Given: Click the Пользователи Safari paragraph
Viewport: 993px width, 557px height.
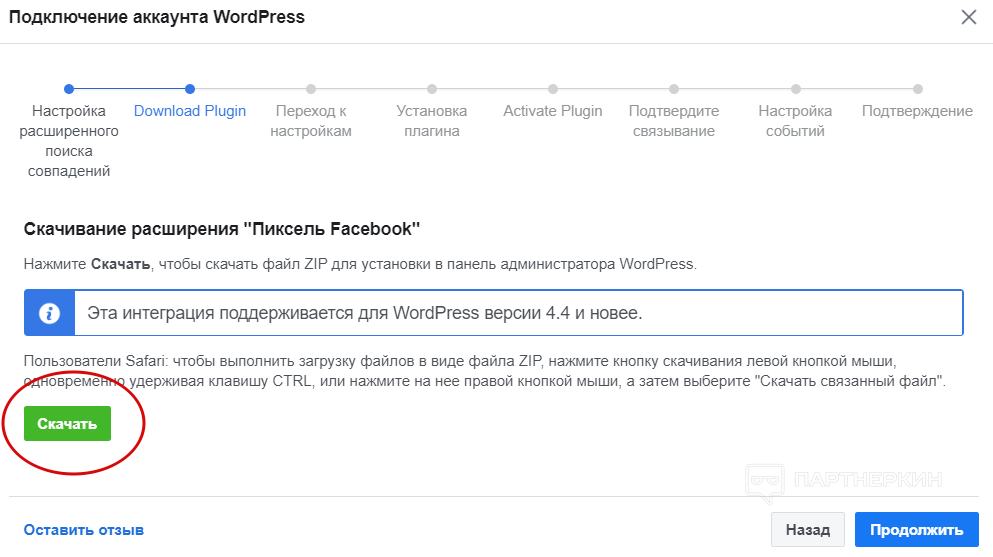Looking at the screenshot, I should point(484,371).
